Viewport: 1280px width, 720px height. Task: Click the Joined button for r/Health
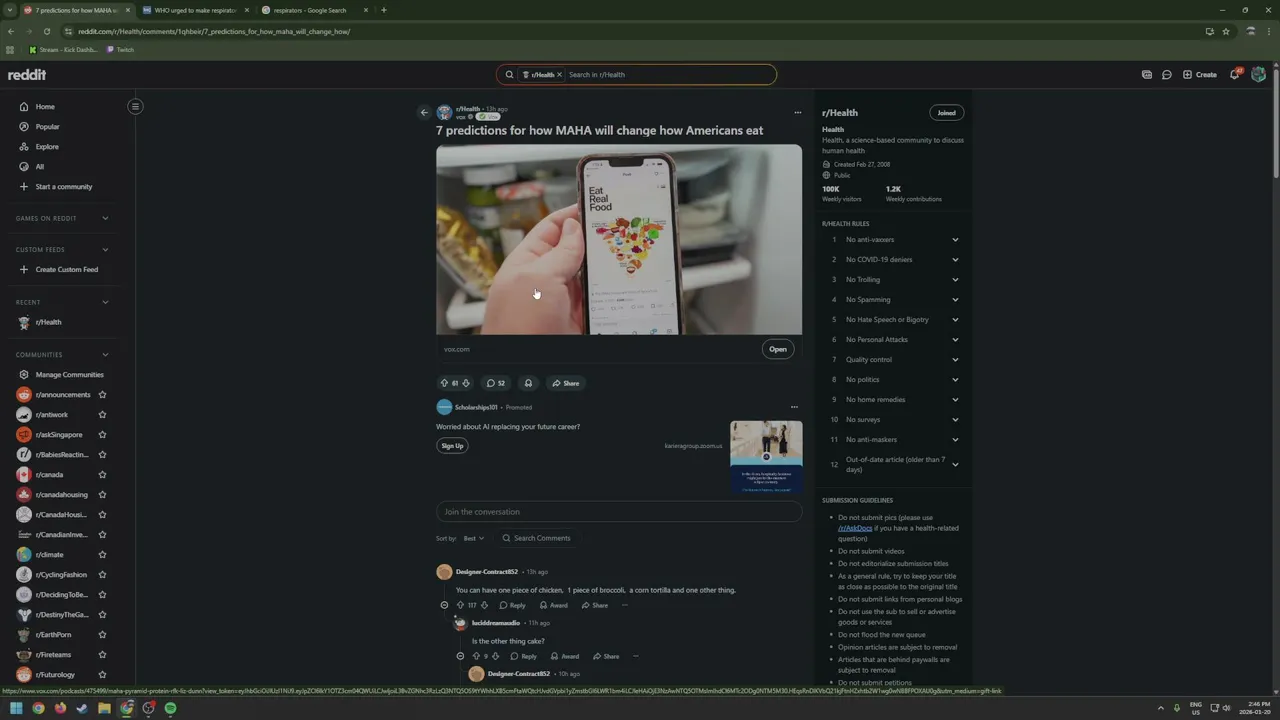pos(946,113)
